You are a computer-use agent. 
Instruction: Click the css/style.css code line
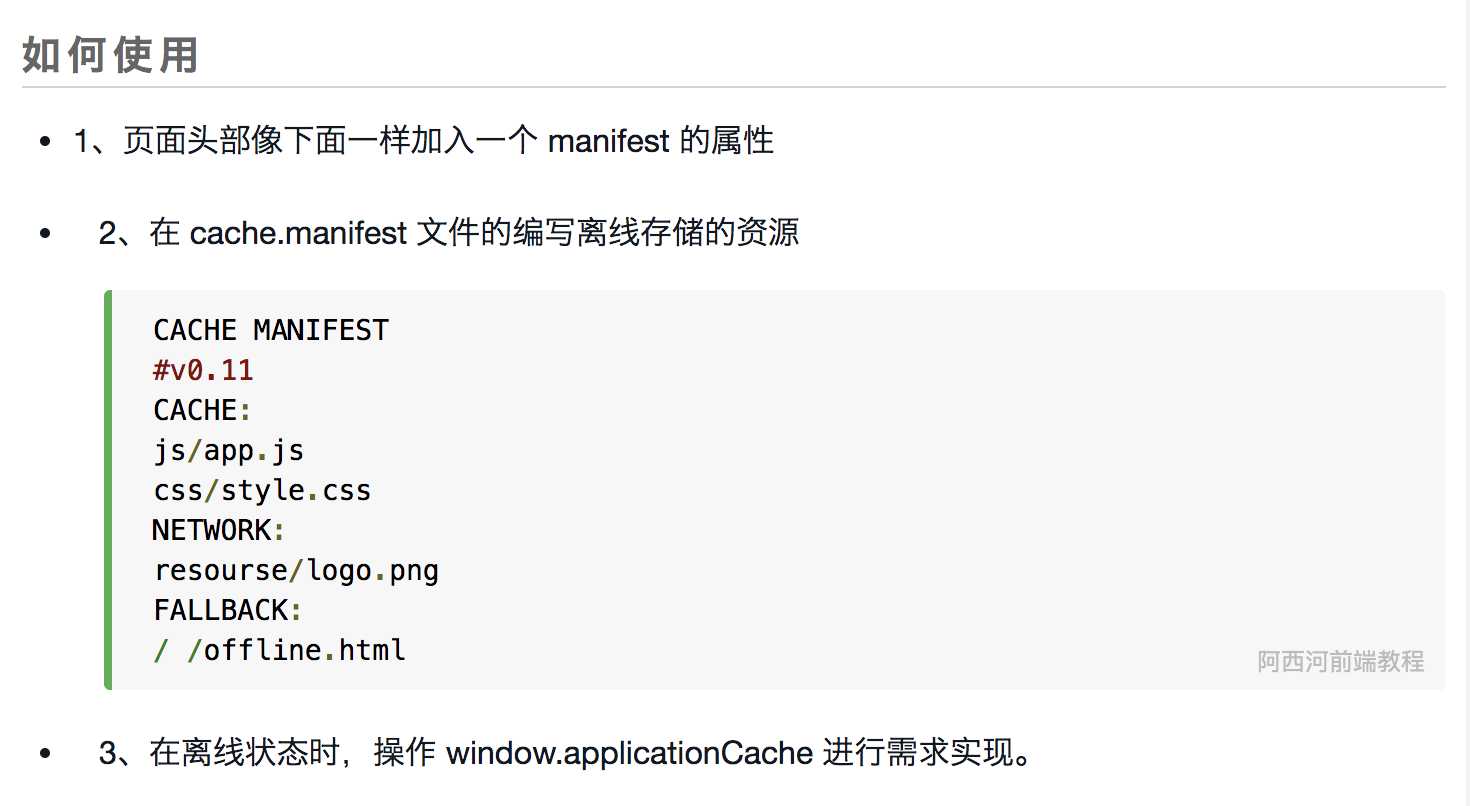tap(262, 491)
